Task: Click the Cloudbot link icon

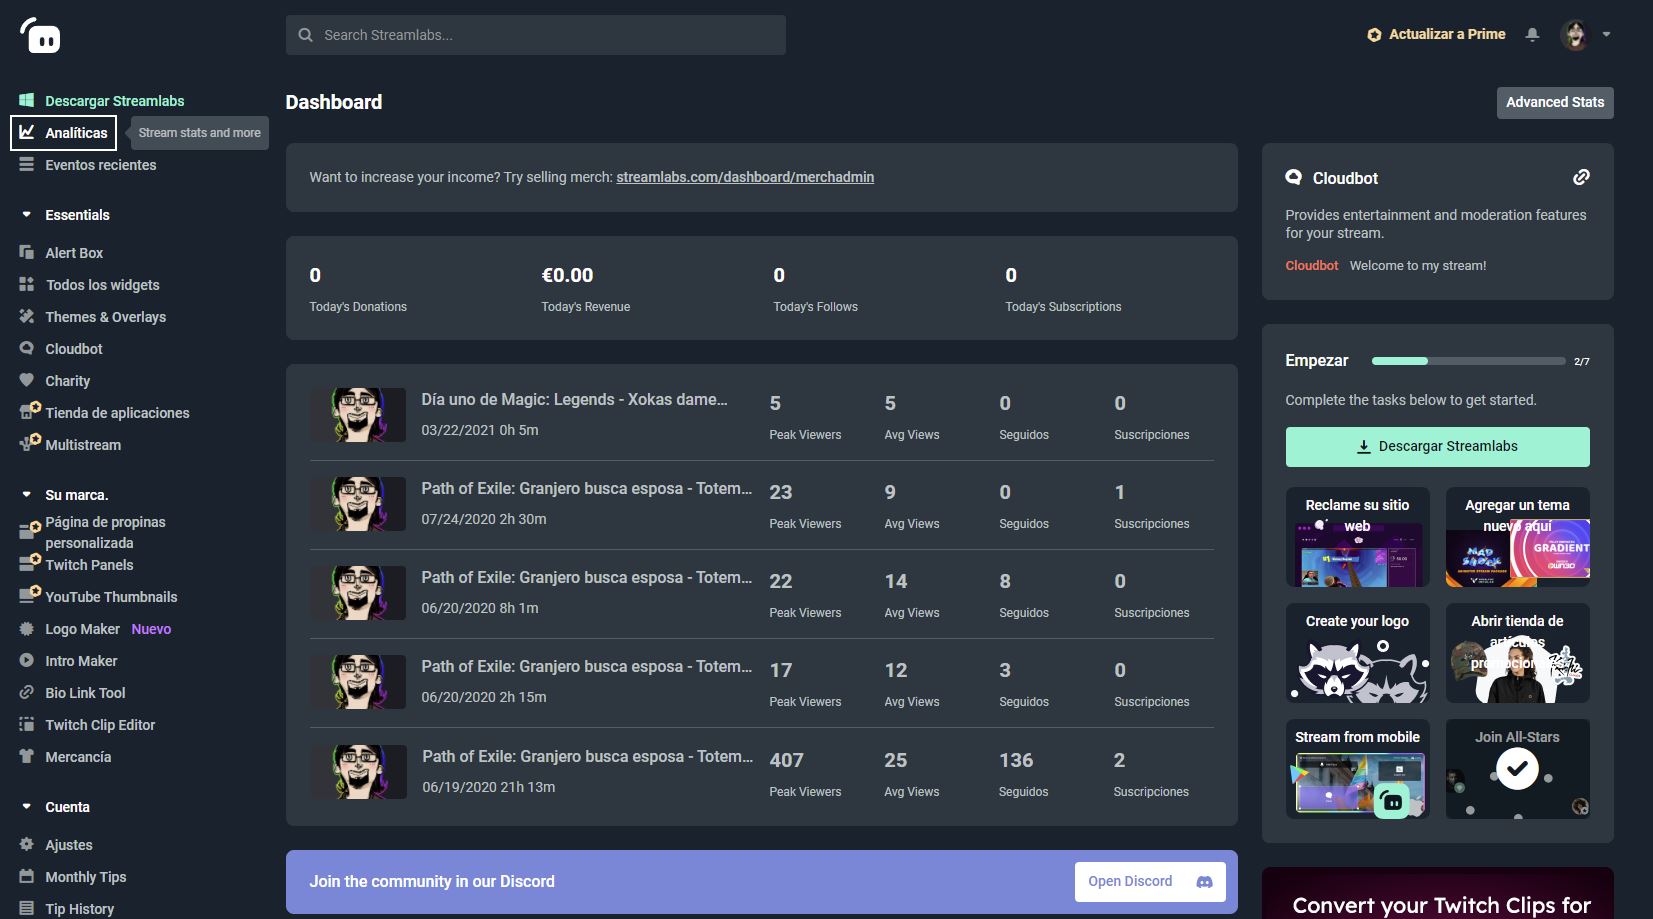Action: (x=1580, y=177)
